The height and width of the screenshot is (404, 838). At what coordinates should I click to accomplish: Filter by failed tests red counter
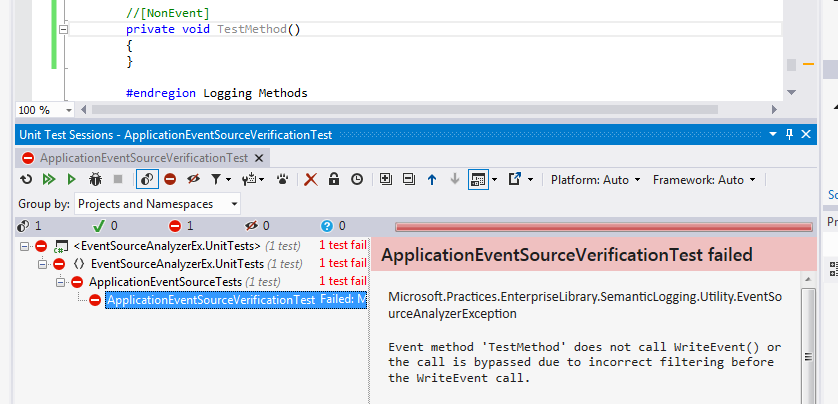pyautogui.click(x=181, y=227)
